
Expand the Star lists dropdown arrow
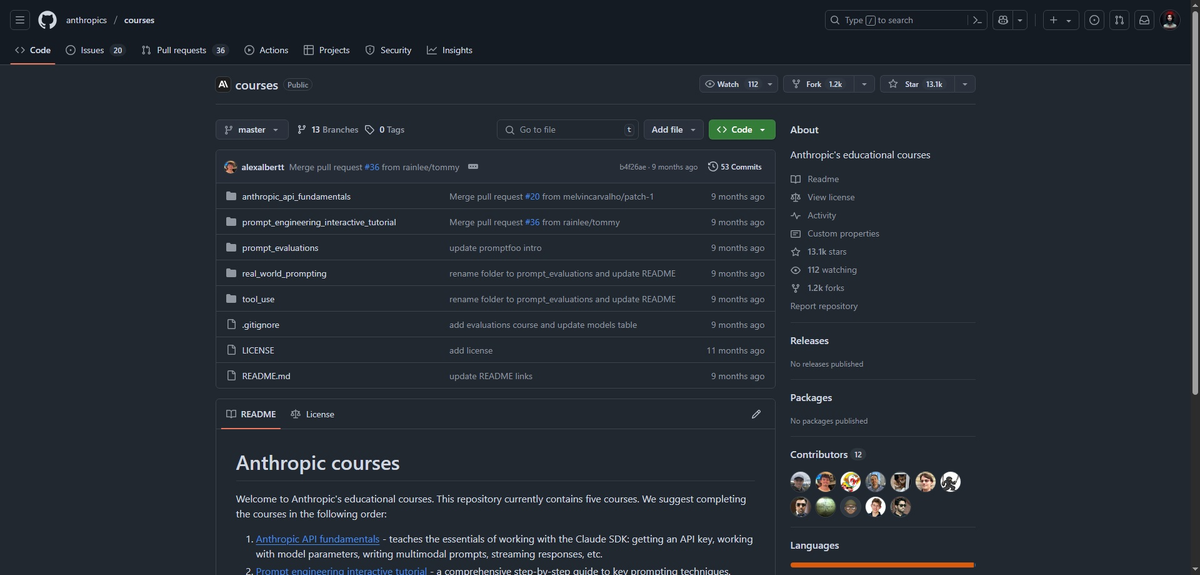click(x=965, y=84)
